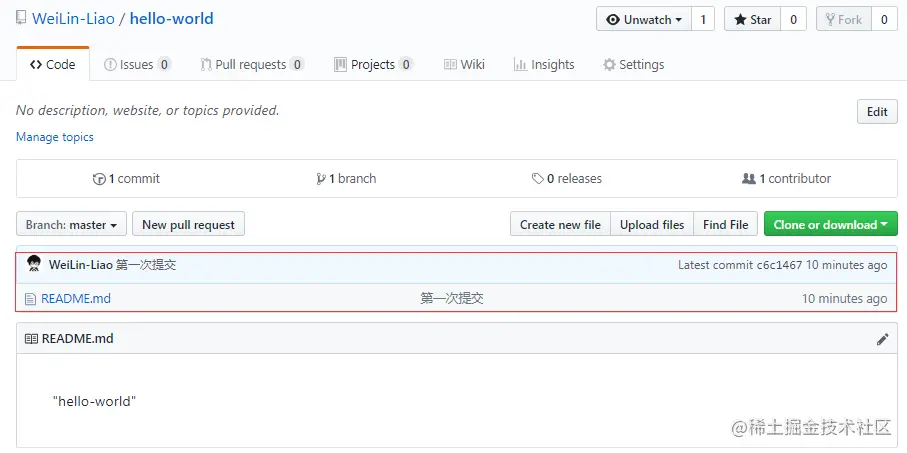This screenshot has width=907, height=453.
Task: Open the WeiLin-Liao owner profile link
Action: tap(73, 19)
